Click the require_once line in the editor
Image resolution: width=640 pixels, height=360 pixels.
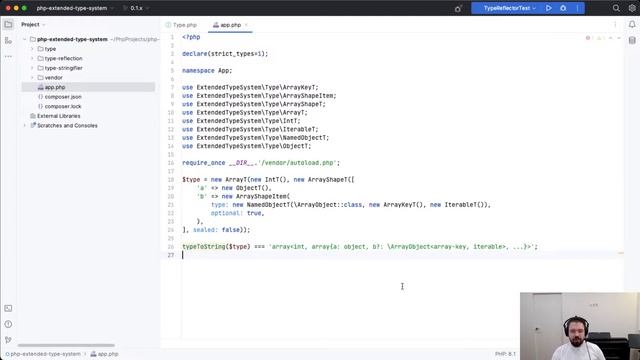coord(261,163)
